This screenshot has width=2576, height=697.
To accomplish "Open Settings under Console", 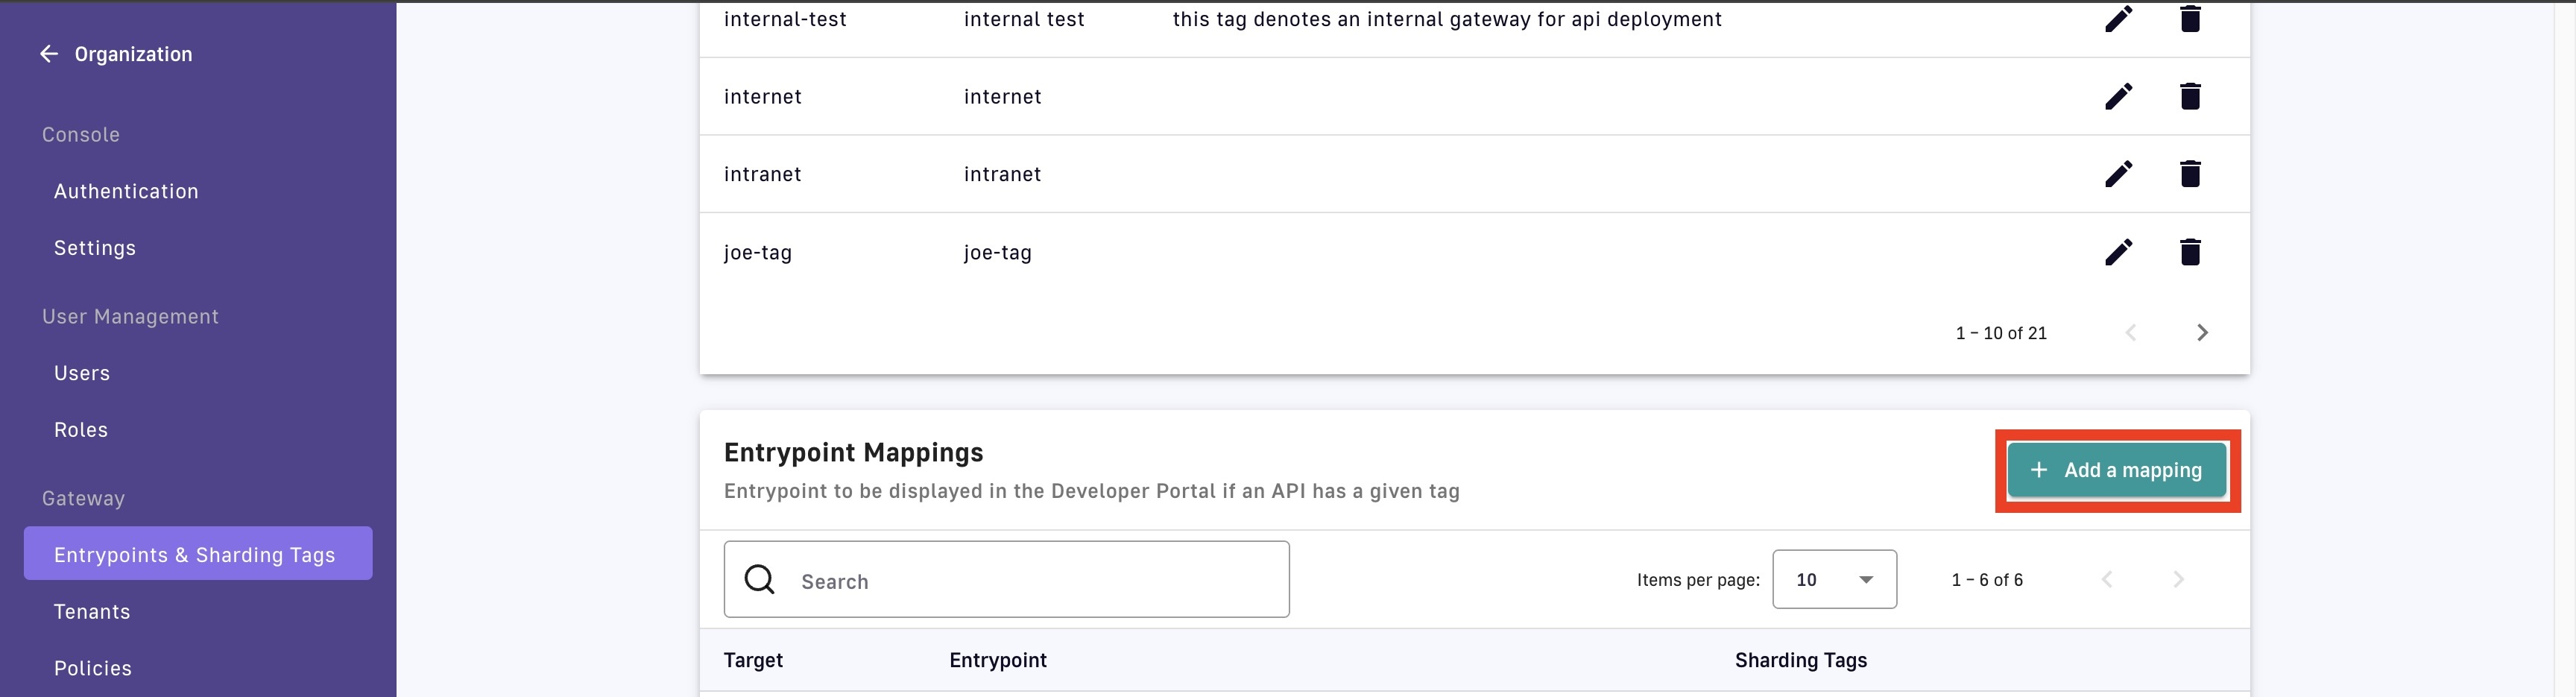I will point(95,248).
